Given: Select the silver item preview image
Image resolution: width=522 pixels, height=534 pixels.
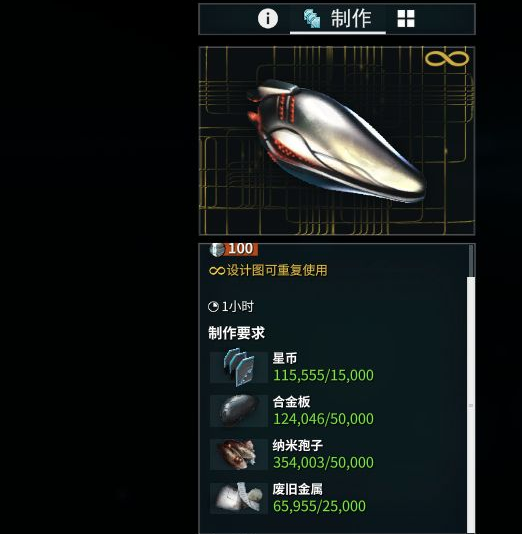Looking at the screenshot, I should point(337,141).
